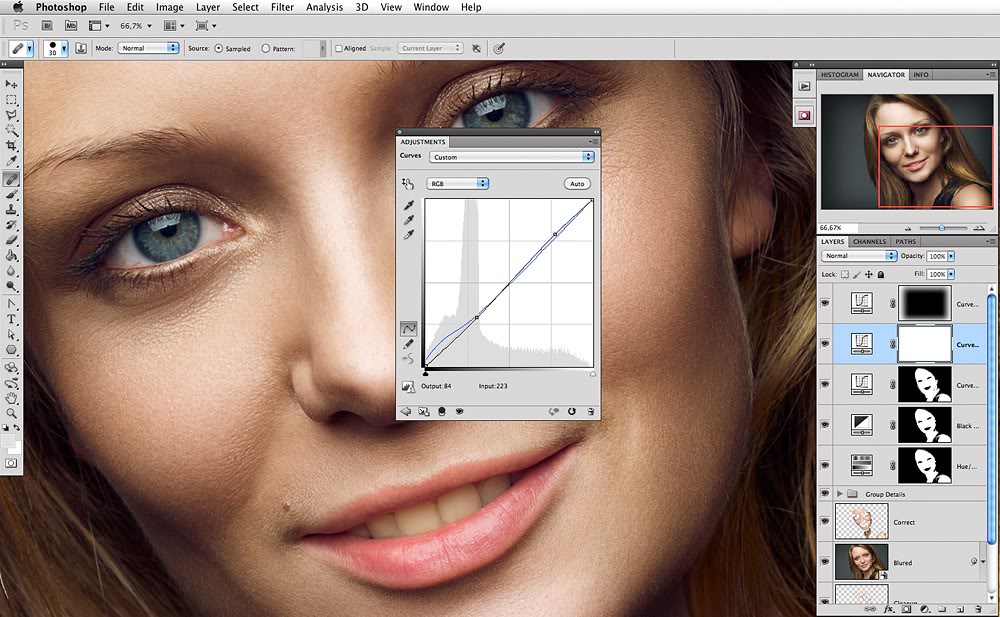This screenshot has width=1000, height=617.
Task: Click the Auto button in Curves
Action: click(x=576, y=184)
